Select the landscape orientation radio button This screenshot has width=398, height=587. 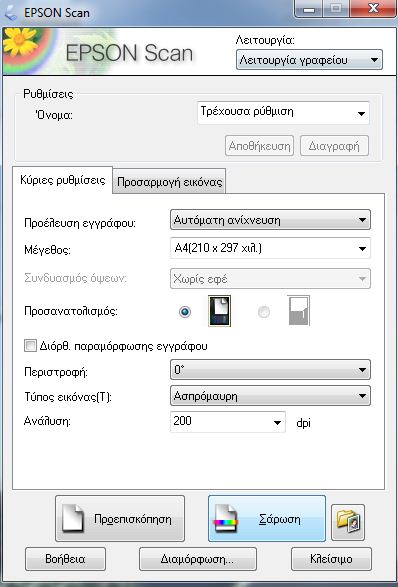pyautogui.click(x=264, y=311)
